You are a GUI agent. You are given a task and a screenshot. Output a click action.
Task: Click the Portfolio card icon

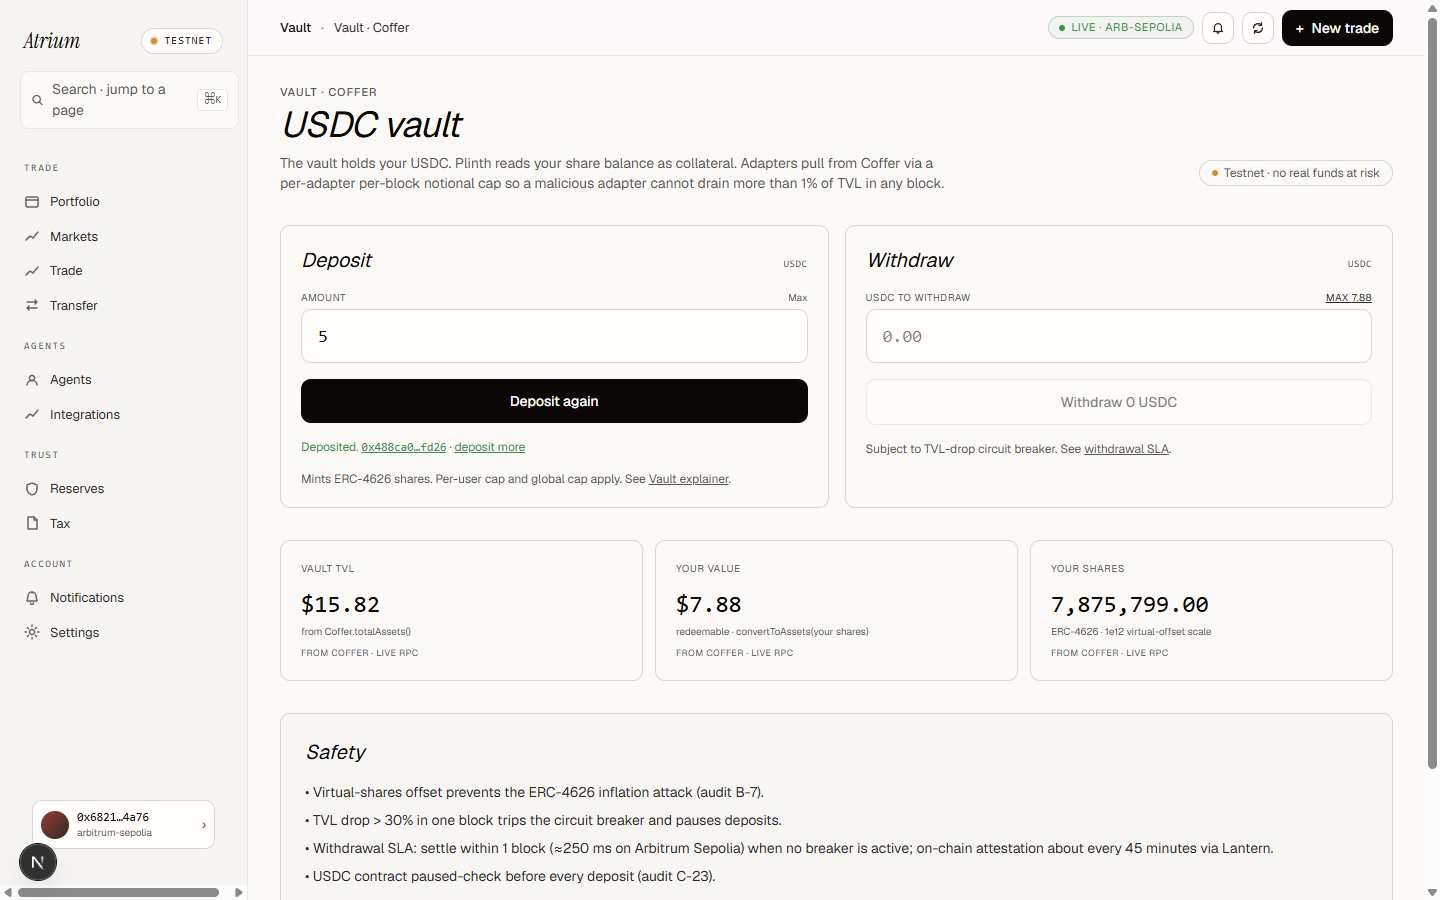pos(32,202)
